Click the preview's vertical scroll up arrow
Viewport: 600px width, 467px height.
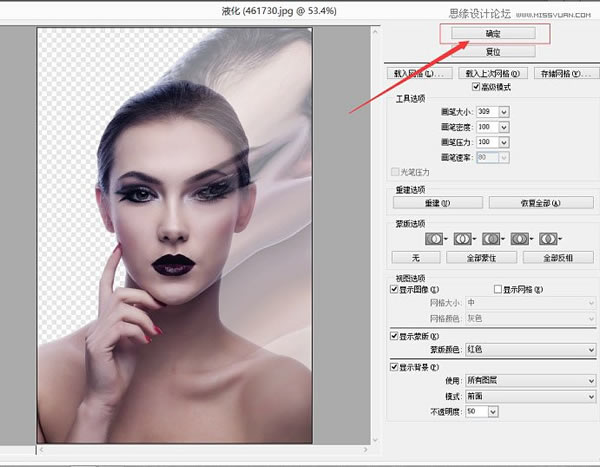375,32
